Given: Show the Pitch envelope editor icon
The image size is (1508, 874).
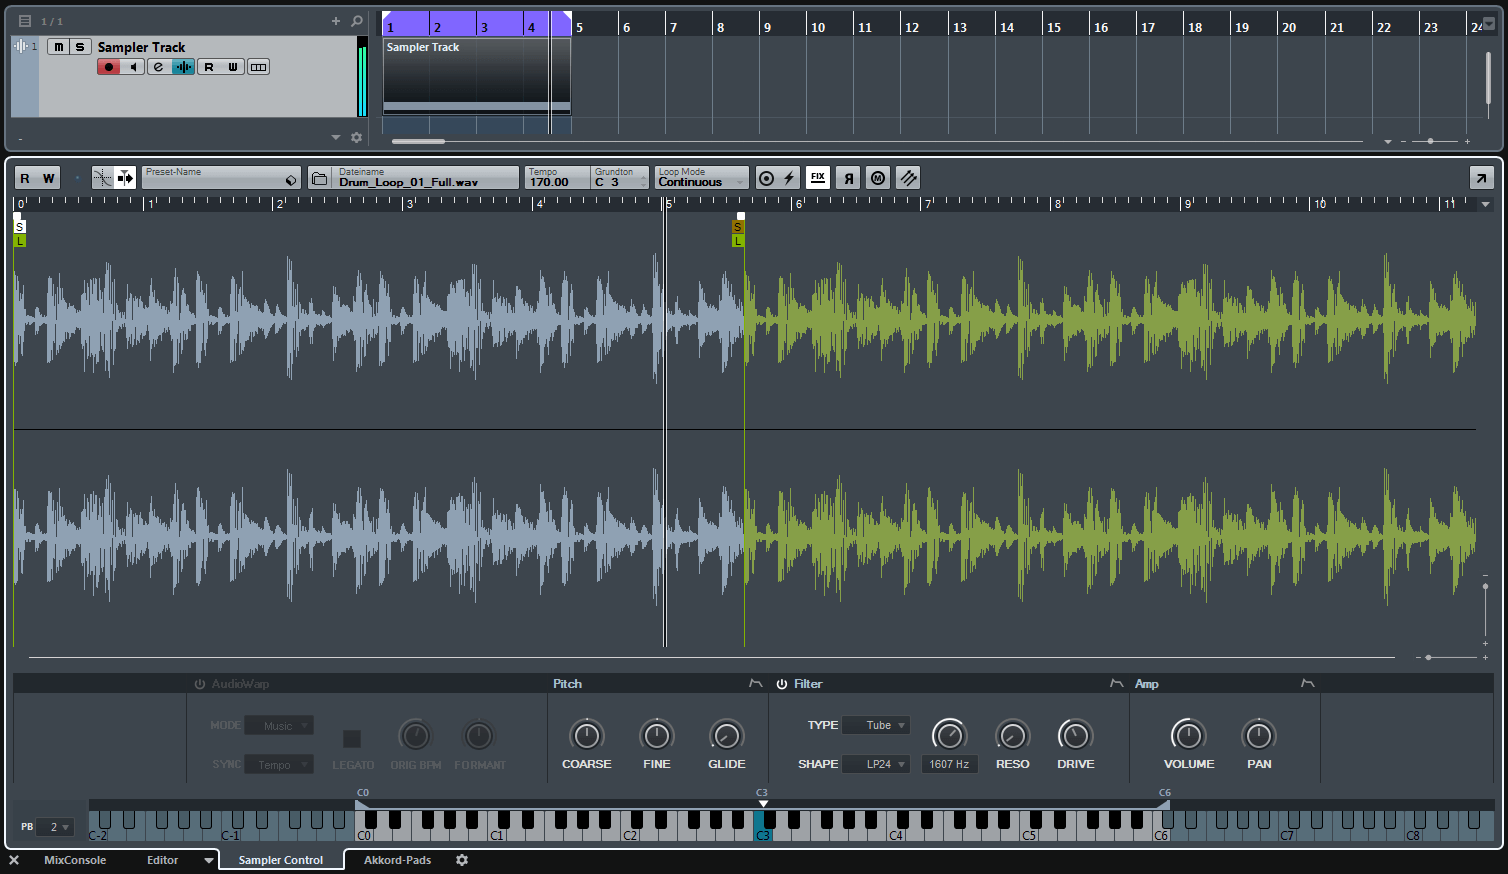Looking at the screenshot, I should (755, 683).
